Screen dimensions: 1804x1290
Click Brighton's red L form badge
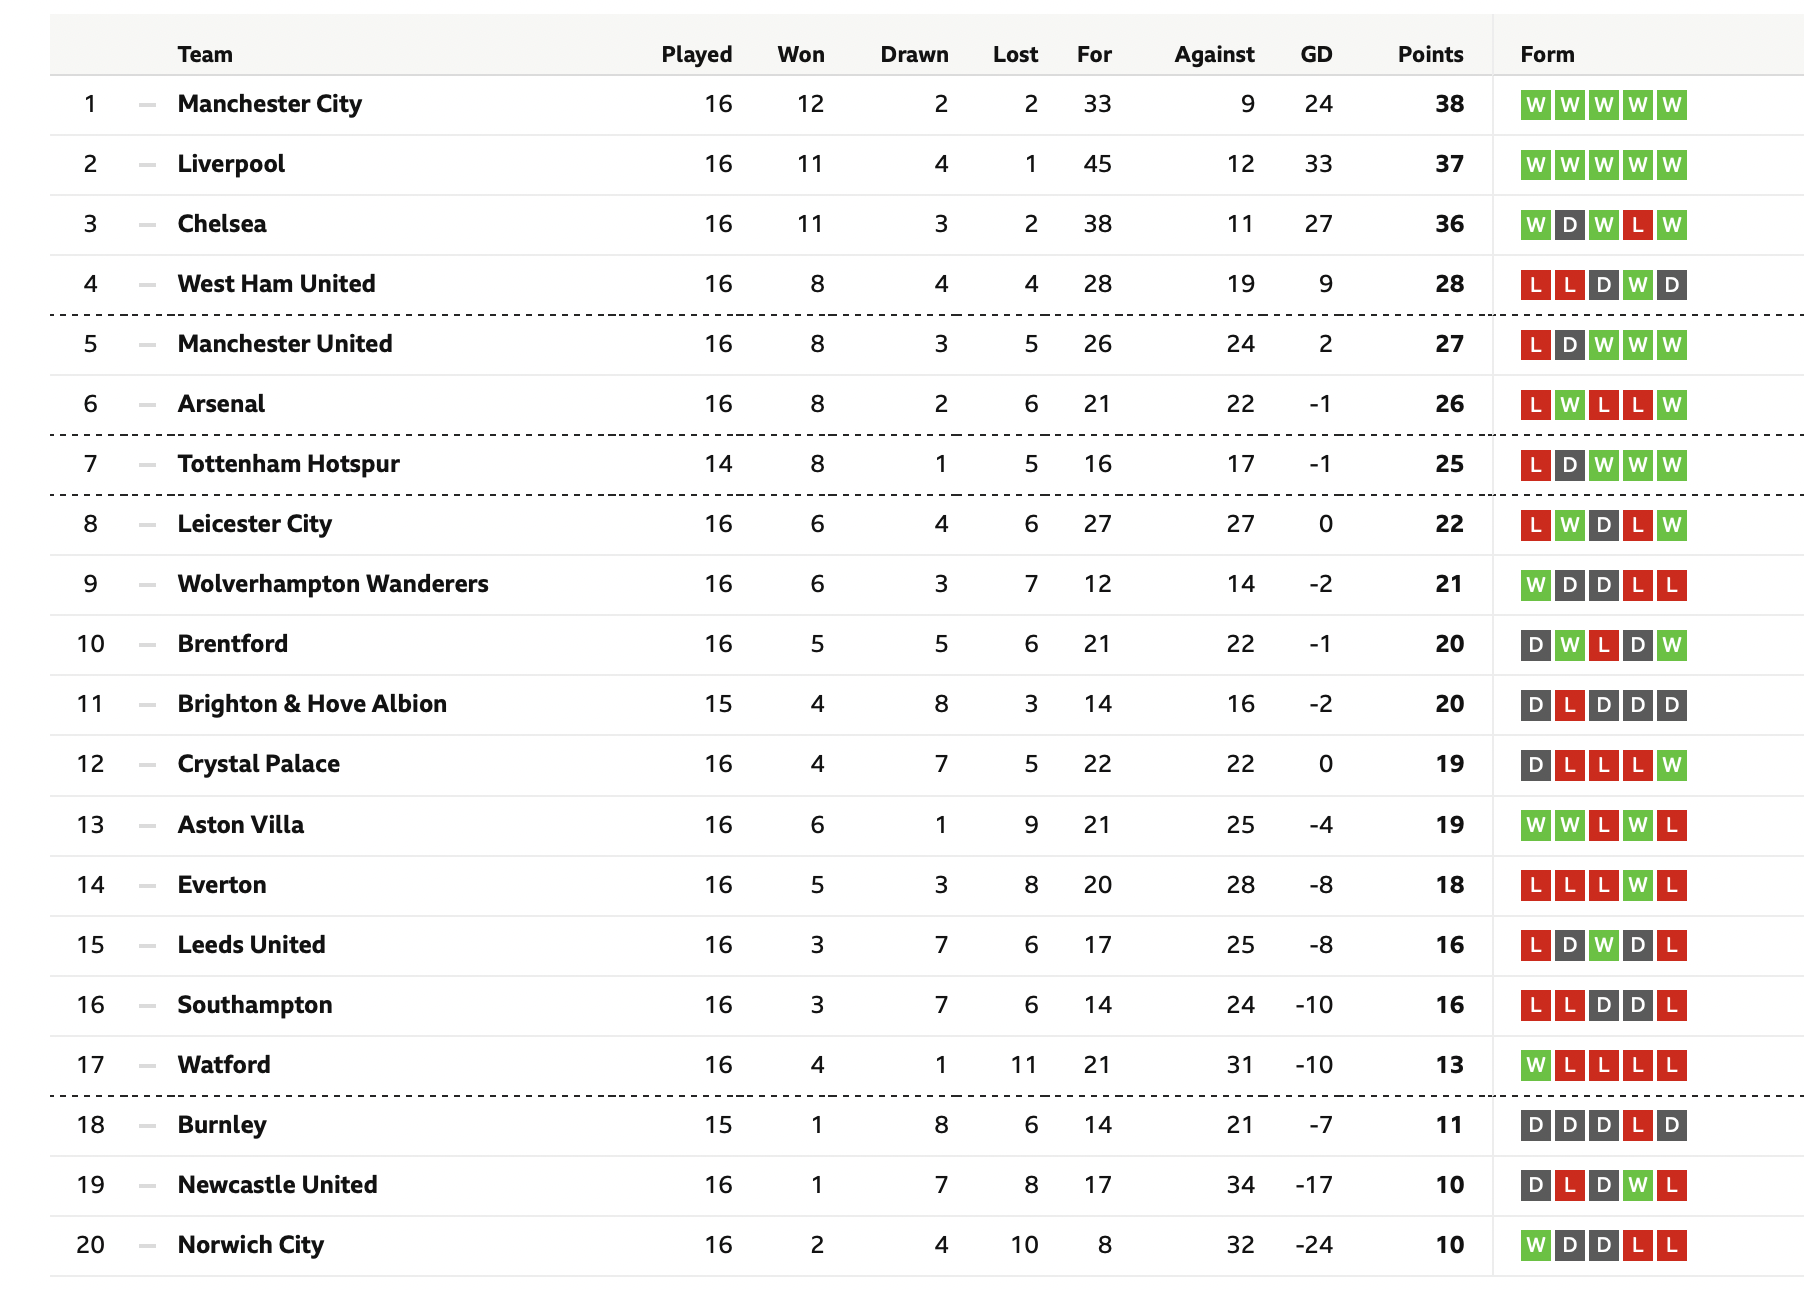1570,705
